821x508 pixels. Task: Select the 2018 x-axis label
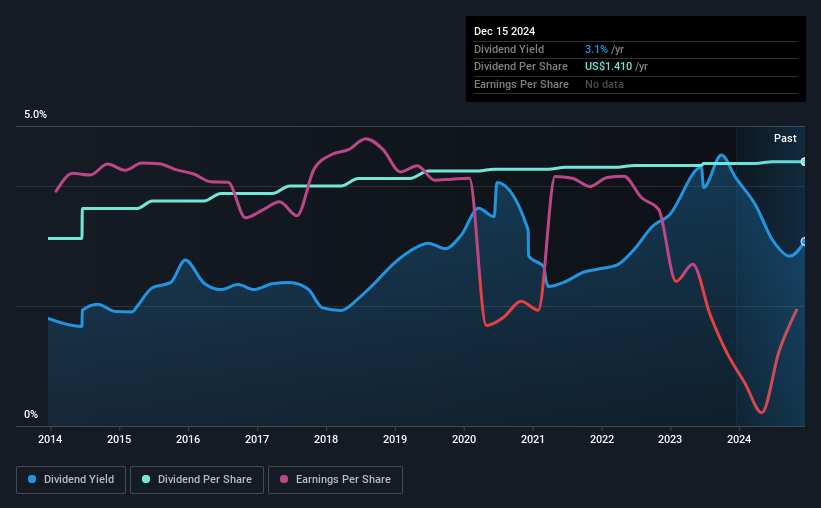point(326,439)
